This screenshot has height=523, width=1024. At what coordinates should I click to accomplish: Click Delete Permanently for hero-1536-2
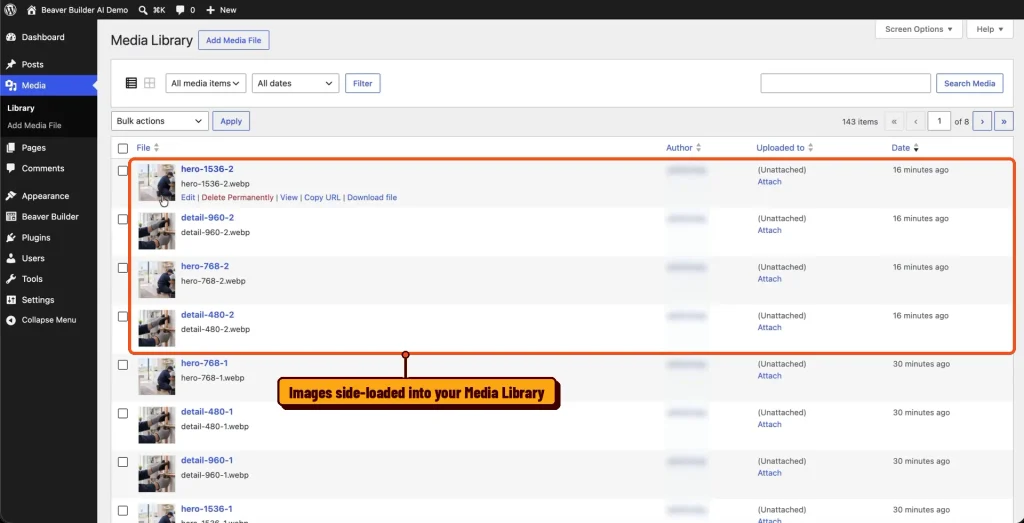[237, 197]
